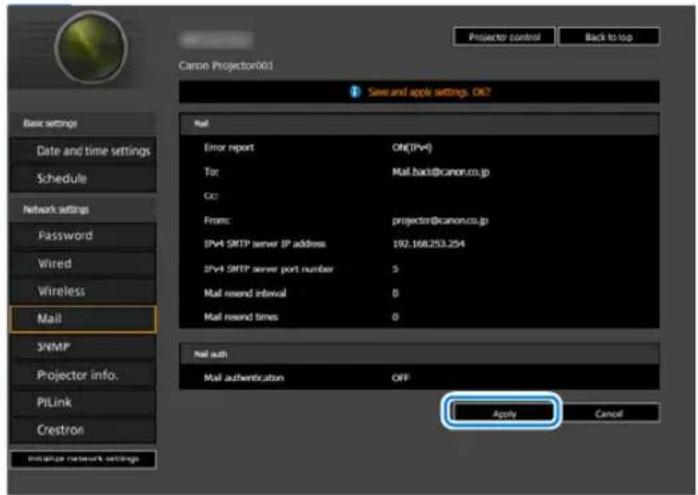Click Initialize network settings button
The image size is (698, 495).
coord(83,459)
